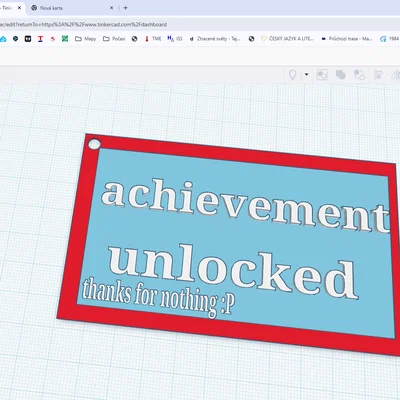The height and width of the screenshot is (400, 400).
Task: Open the dark blue round bookmark icon
Action: tap(15, 39)
